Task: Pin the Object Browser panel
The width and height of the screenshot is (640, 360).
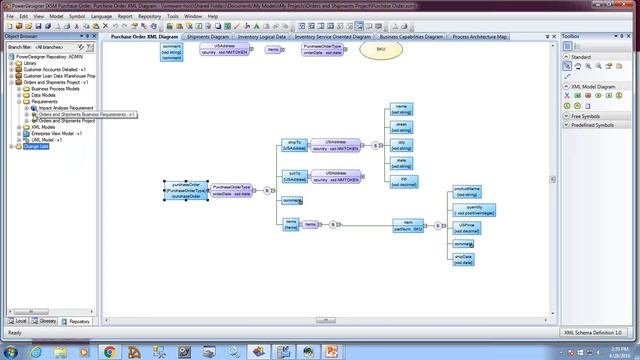Action: (x=87, y=36)
